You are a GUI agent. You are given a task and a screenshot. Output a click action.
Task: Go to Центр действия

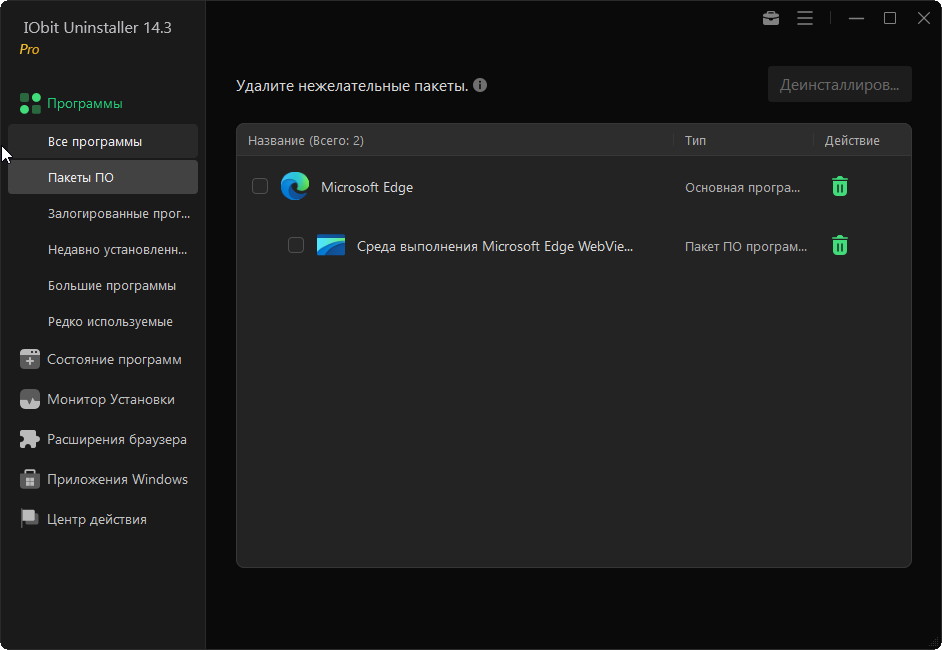97,519
